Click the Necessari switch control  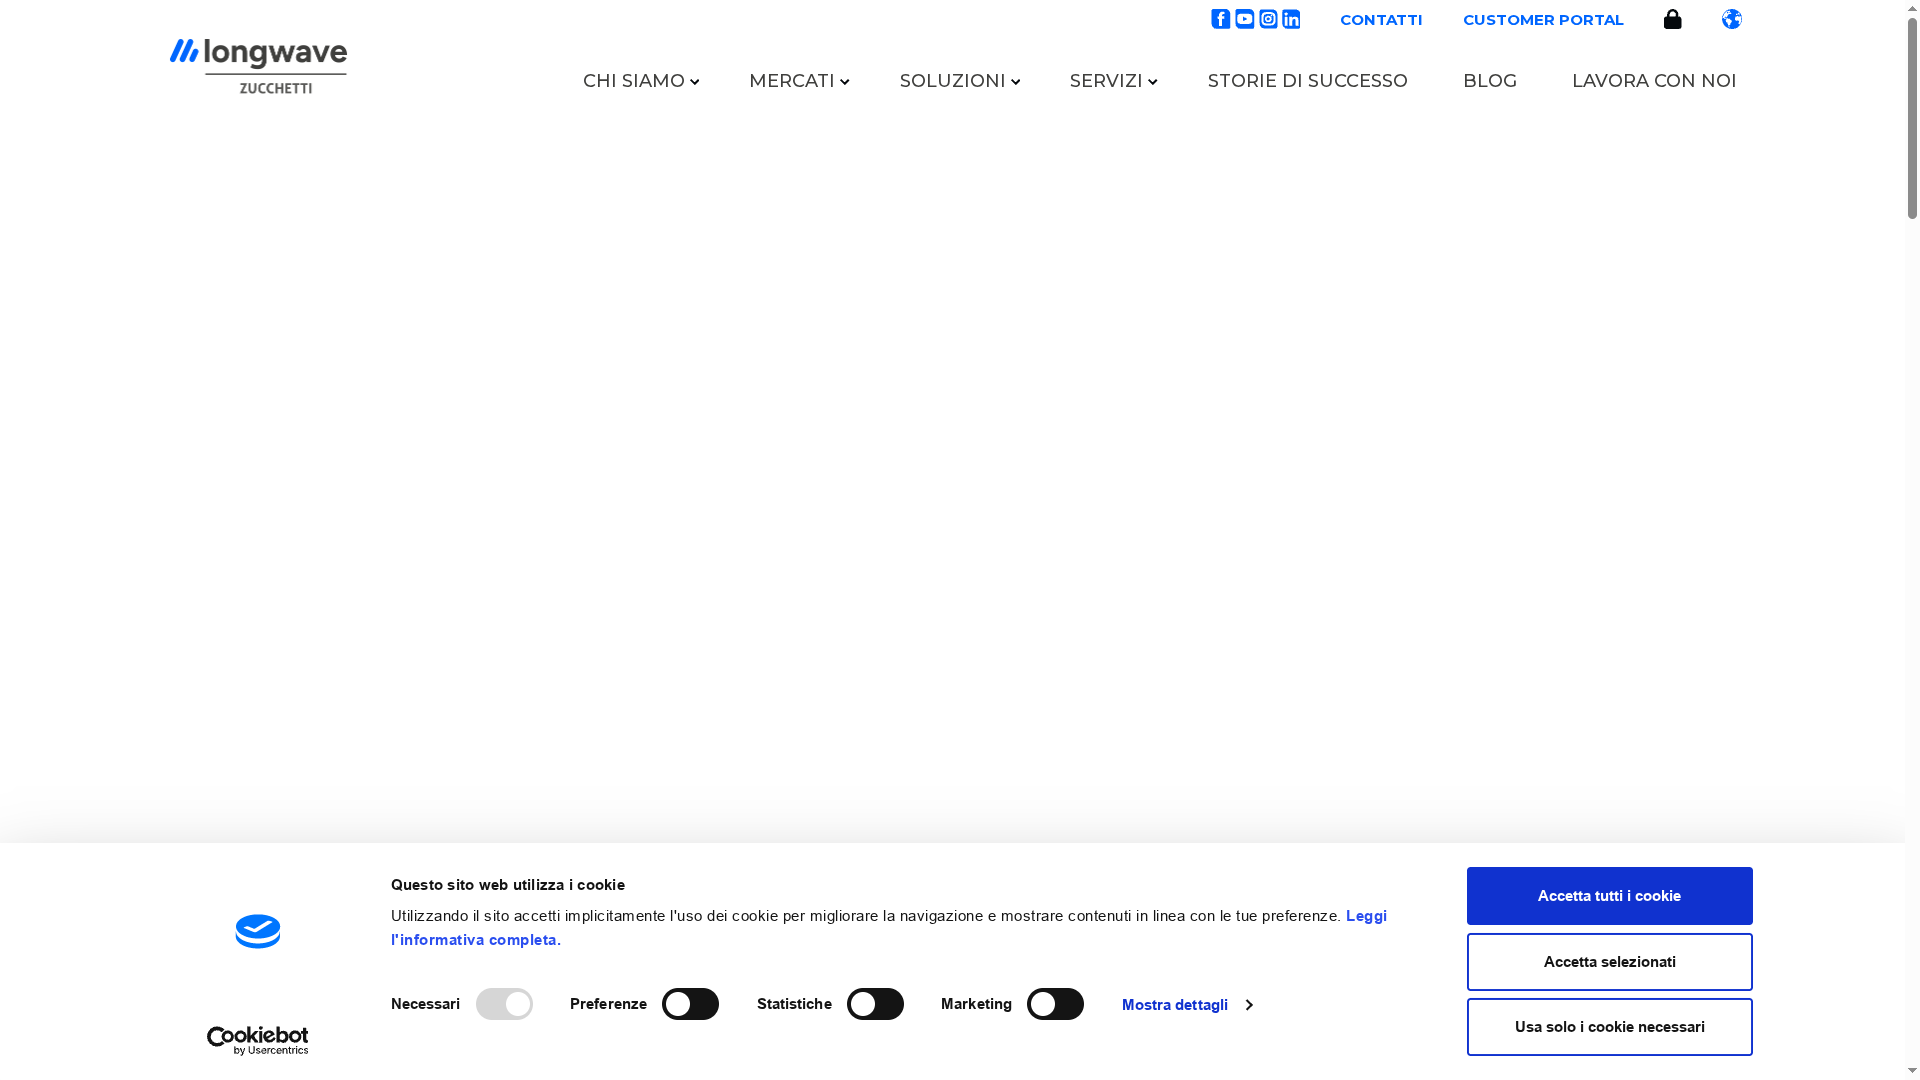[x=504, y=1004]
